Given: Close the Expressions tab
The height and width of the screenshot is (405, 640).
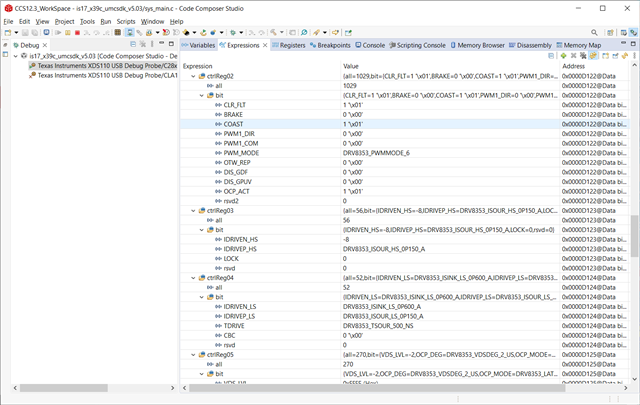Looking at the screenshot, I should pyautogui.click(x=265, y=45).
